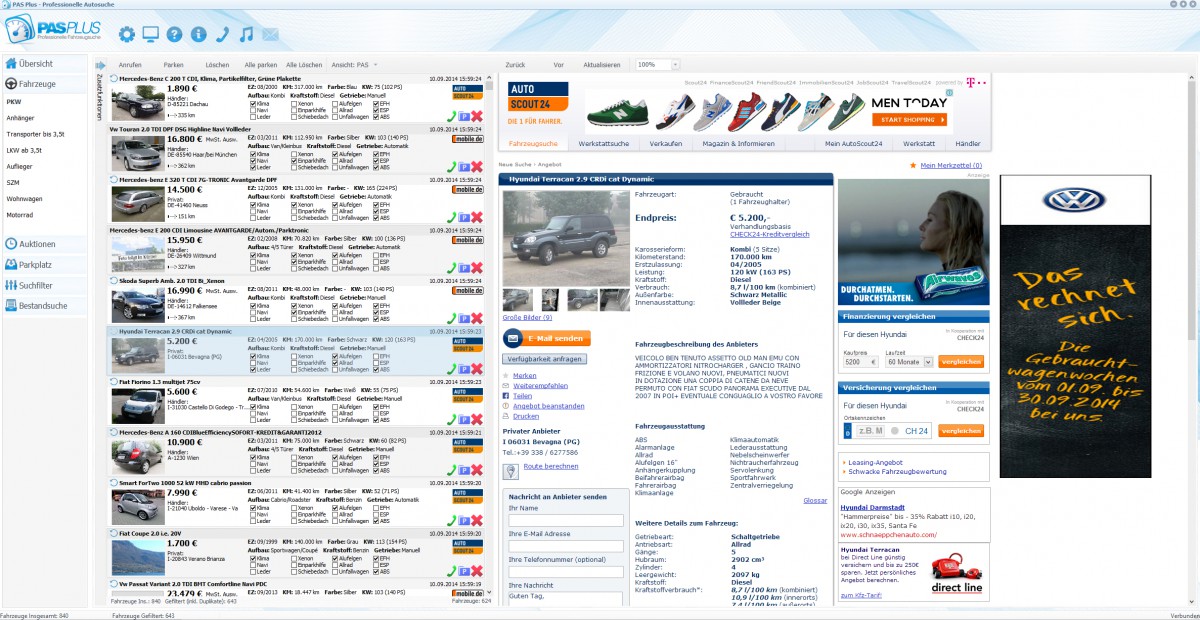Click the Anrufen toolbar button
The width and height of the screenshot is (1200, 620).
(x=130, y=64)
